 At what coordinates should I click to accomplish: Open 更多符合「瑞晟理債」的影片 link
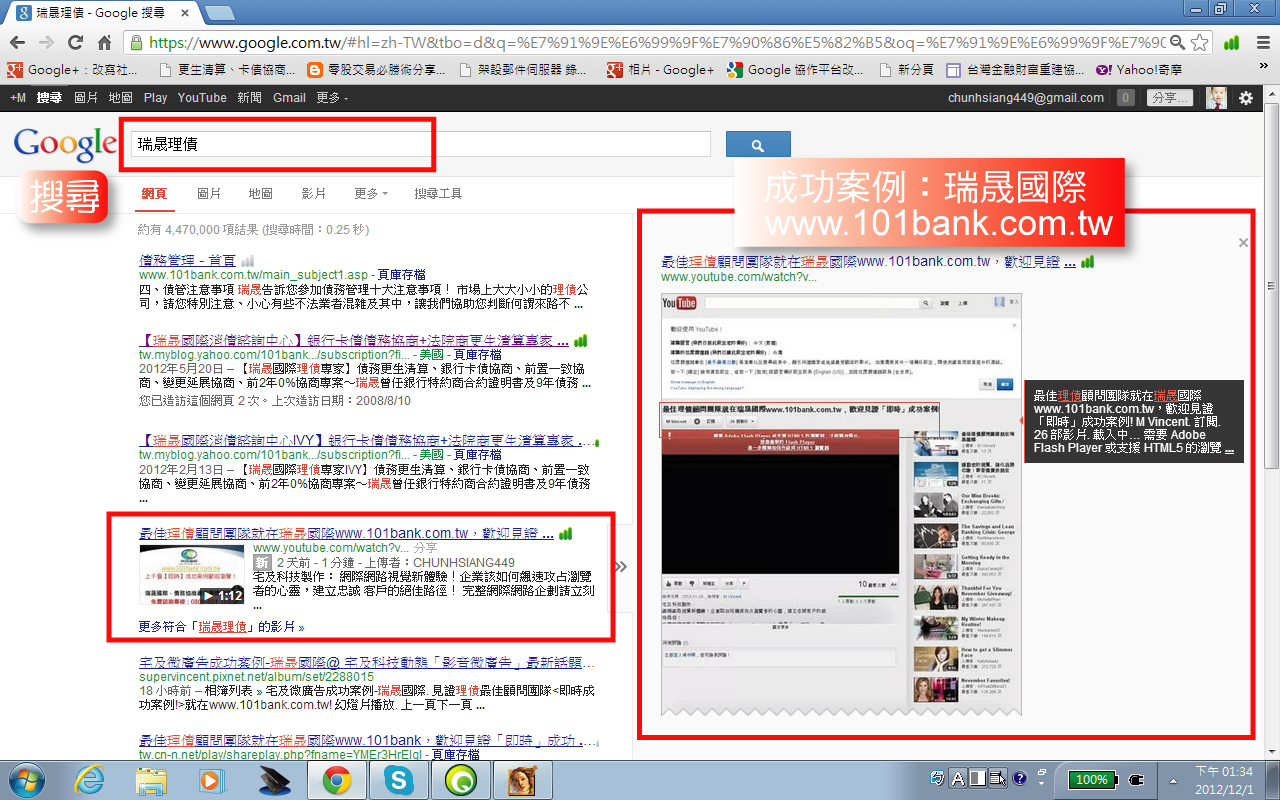[221, 627]
